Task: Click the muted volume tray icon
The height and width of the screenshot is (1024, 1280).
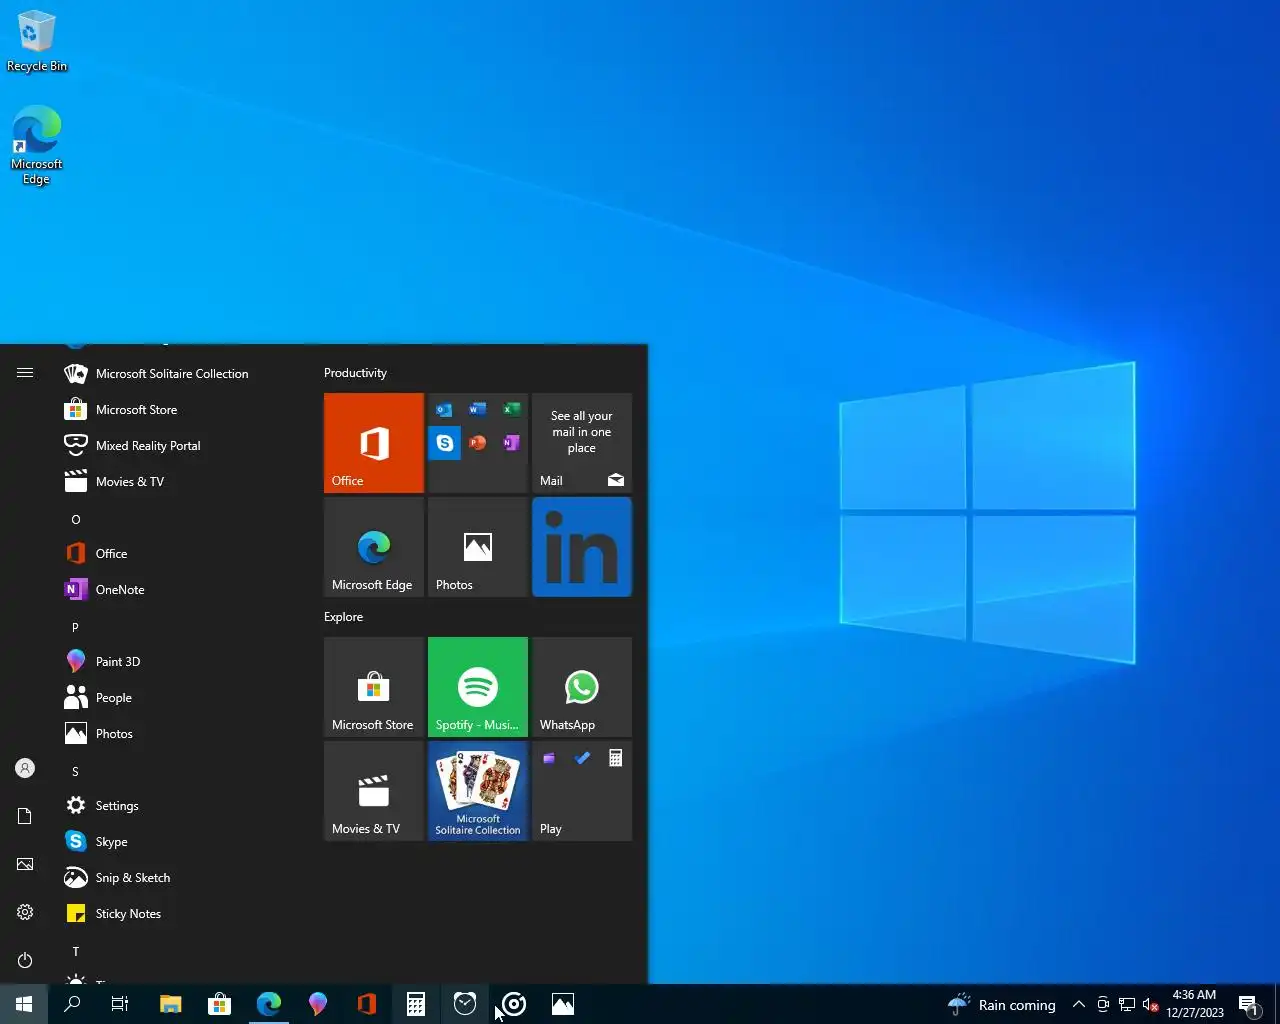Action: [x=1151, y=1004]
